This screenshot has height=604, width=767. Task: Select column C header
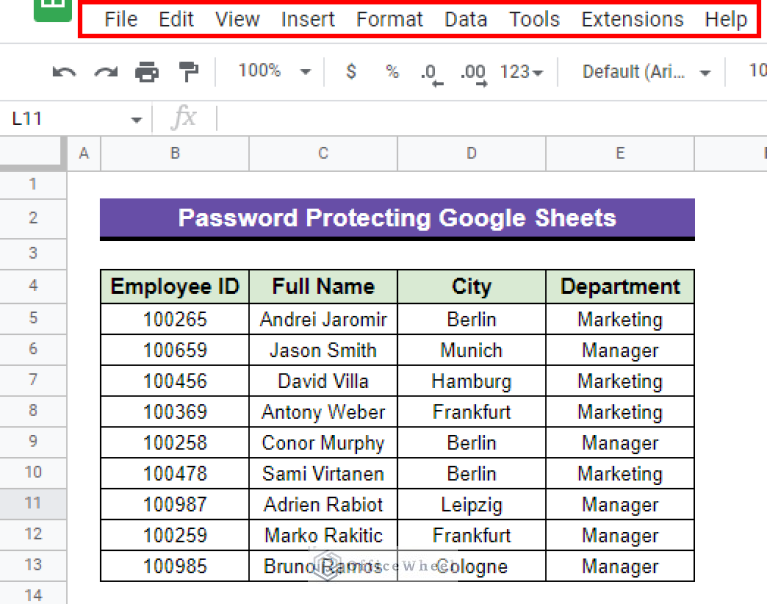tap(323, 154)
